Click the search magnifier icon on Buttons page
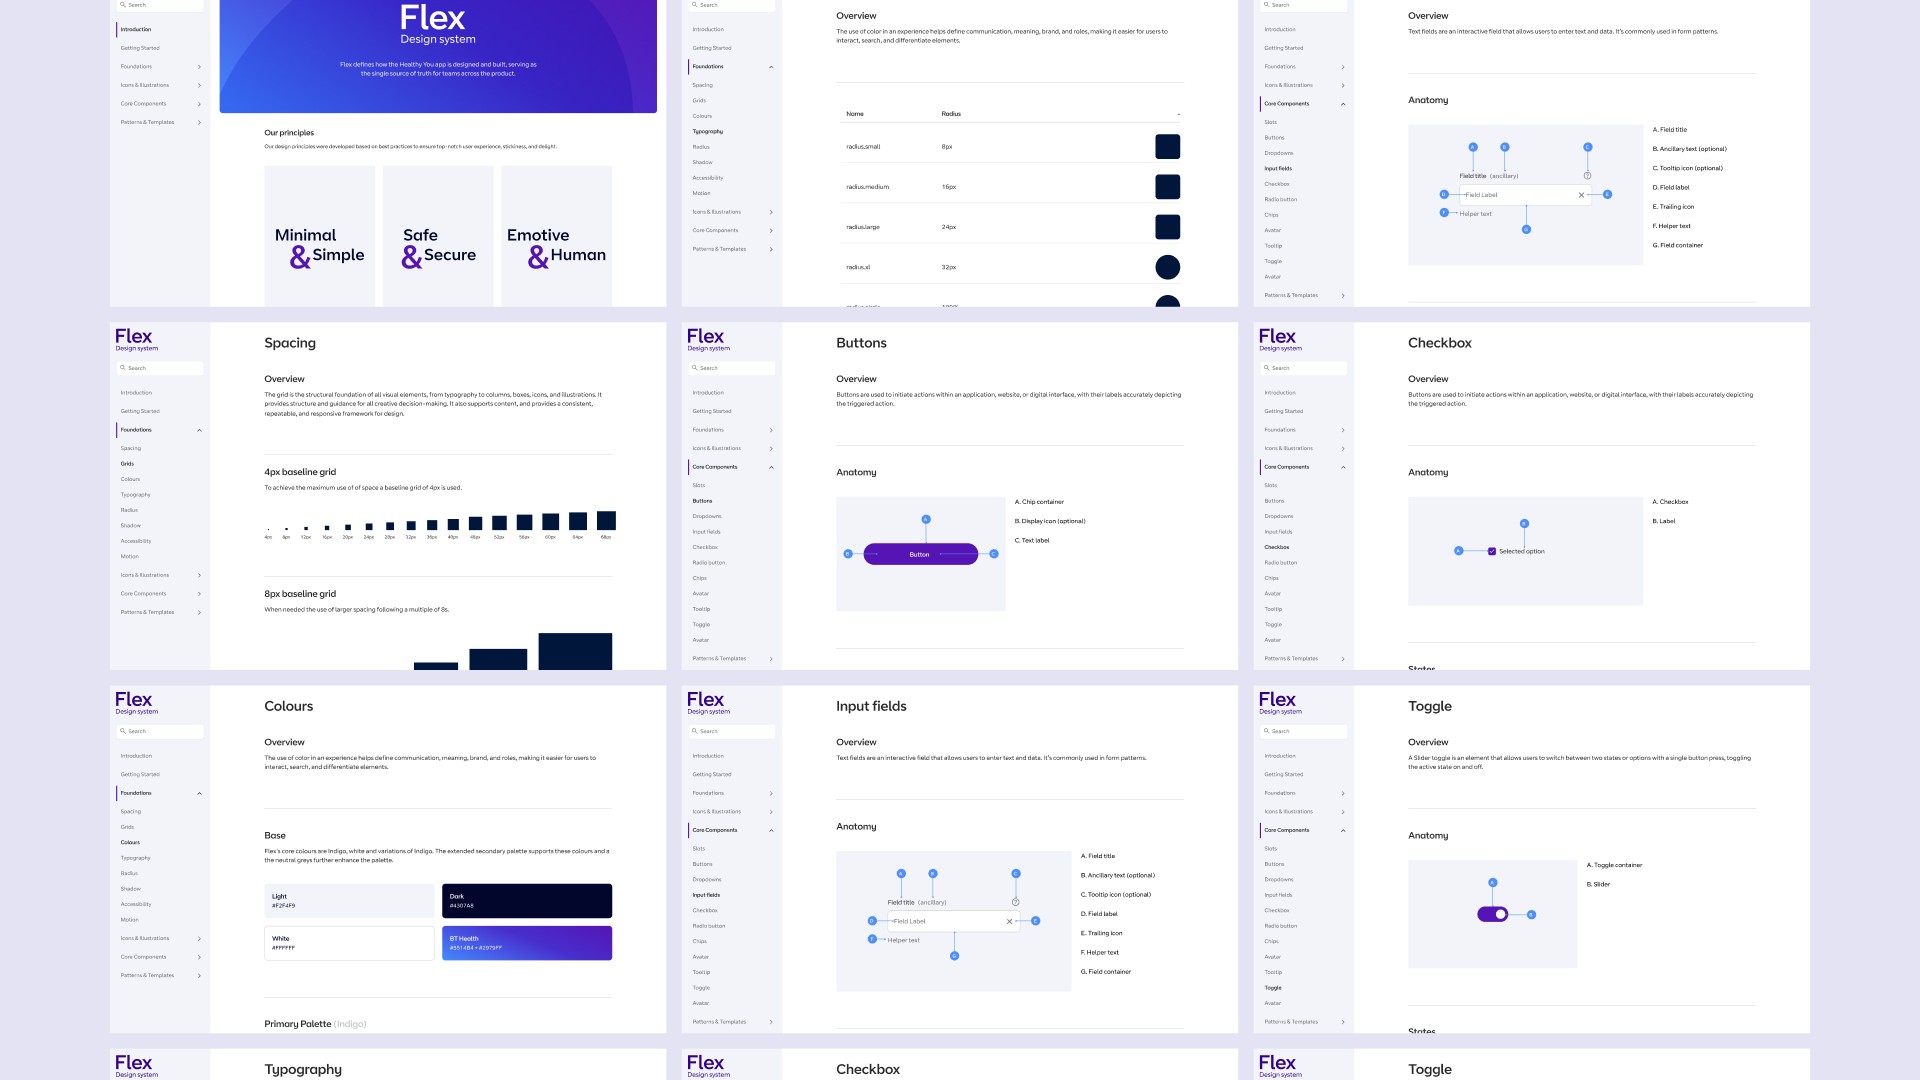Image resolution: width=1920 pixels, height=1080 pixels. [695, 368]
